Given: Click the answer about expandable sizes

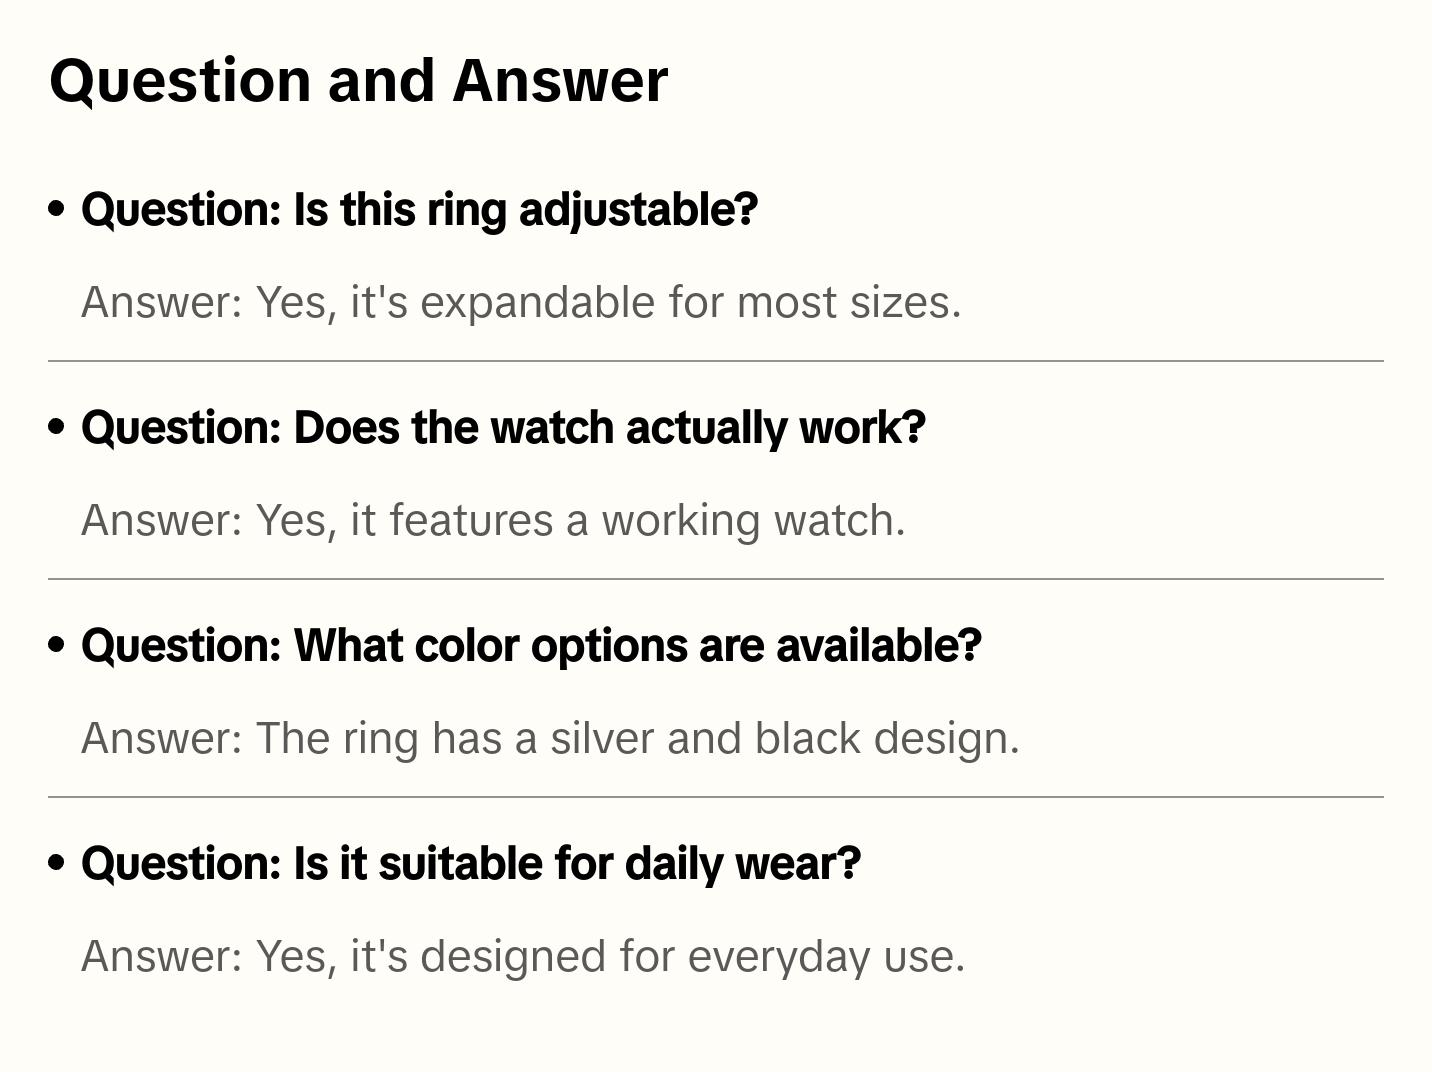Looking at the screenshot, I should [x=521, y=302].
